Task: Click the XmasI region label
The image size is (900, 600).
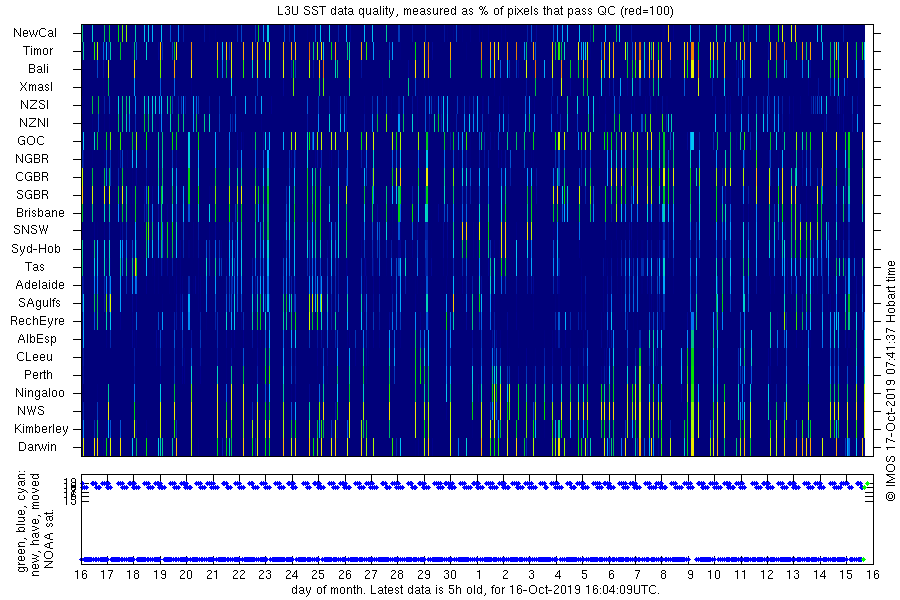Action: [x=36, y=87]
